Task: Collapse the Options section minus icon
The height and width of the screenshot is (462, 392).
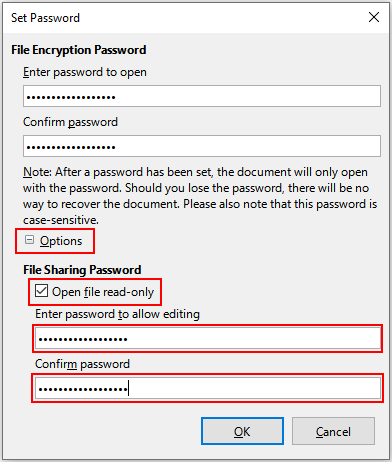Action: (x=30, y=240)
